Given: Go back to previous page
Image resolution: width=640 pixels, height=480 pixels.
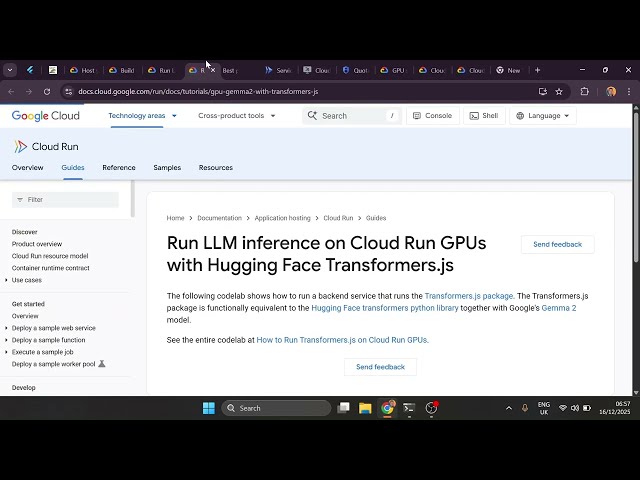Looking at the screenshot, I should click(11, 91).
